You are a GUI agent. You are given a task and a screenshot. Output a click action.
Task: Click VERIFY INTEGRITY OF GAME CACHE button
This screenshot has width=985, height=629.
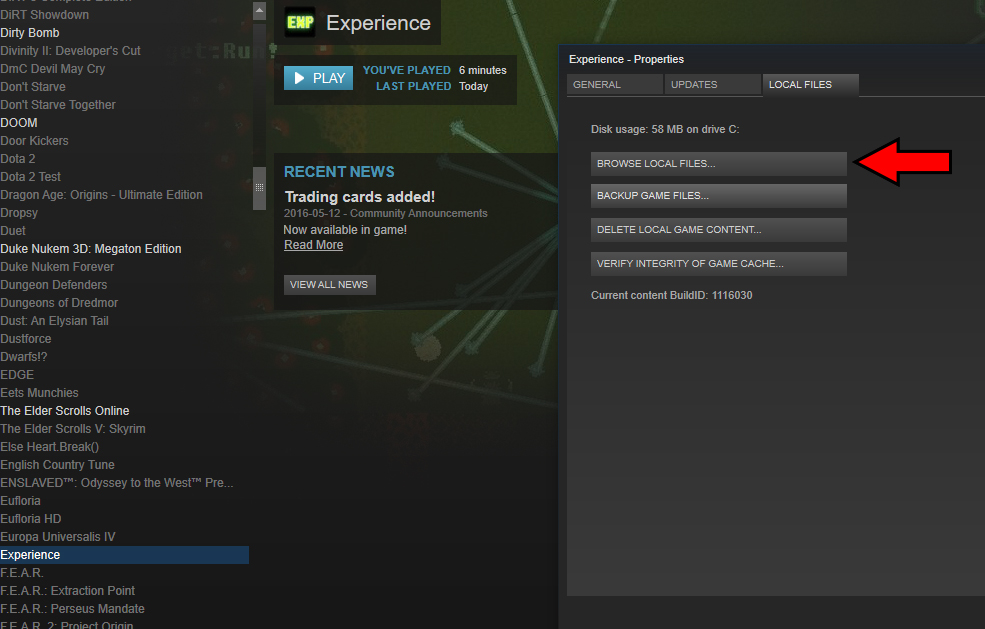point(719,263)
